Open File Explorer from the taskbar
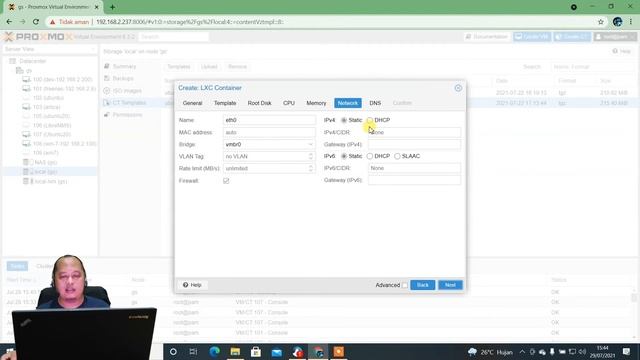Viewport: 640px width, 360px height. click(x=235, y=351)
